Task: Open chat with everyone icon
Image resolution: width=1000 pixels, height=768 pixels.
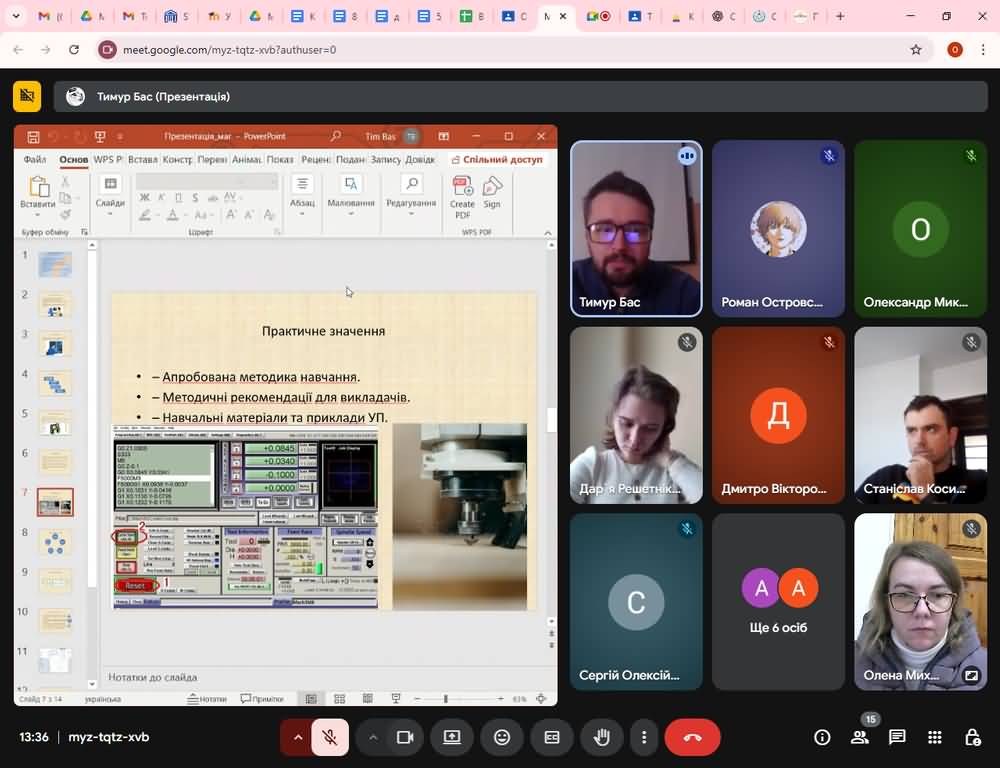Action: (897, 737)
